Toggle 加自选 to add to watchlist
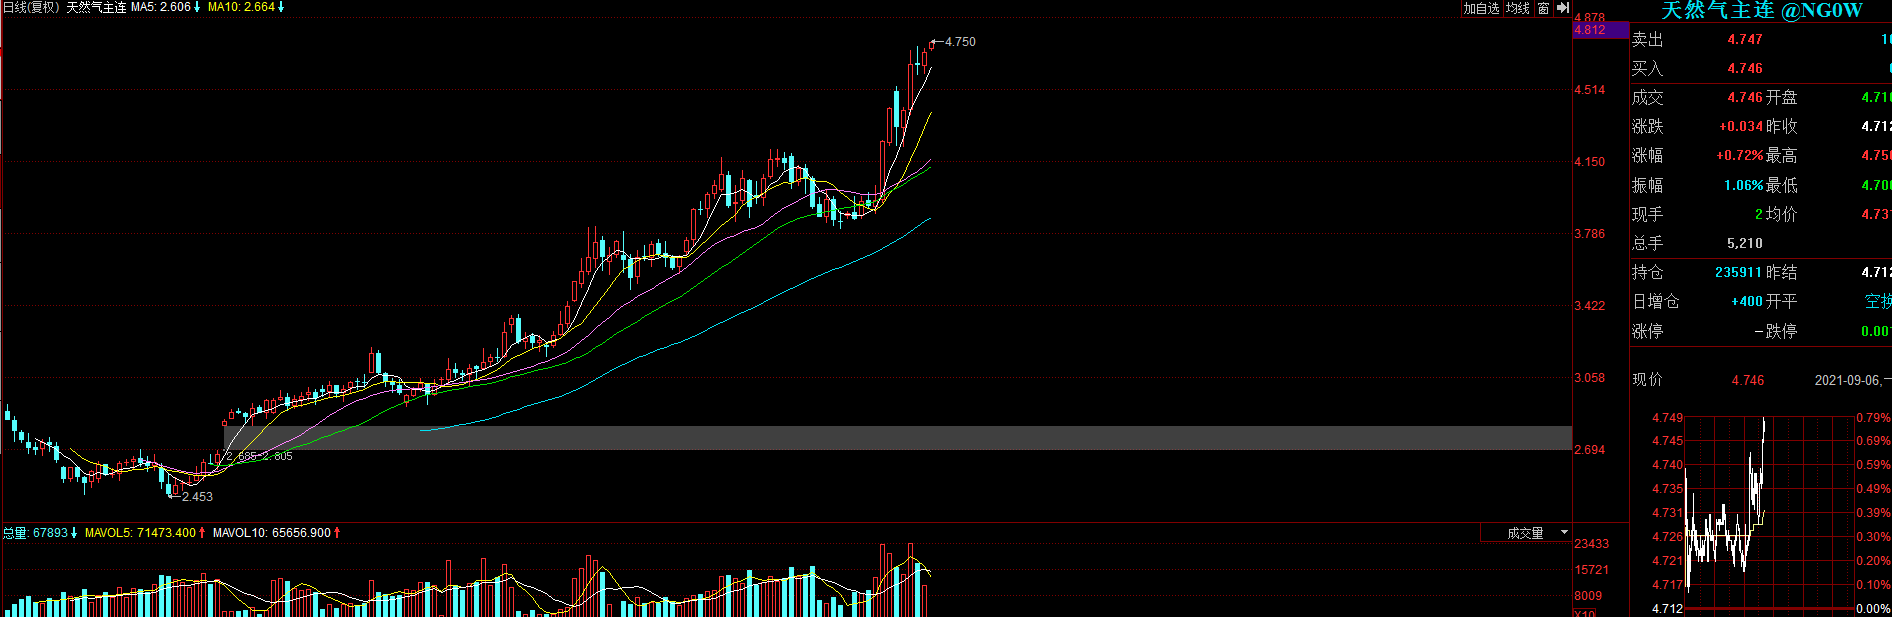The height and width of the screenshot is (617, 1892). pyautogui.click(x=1481, y=8)
